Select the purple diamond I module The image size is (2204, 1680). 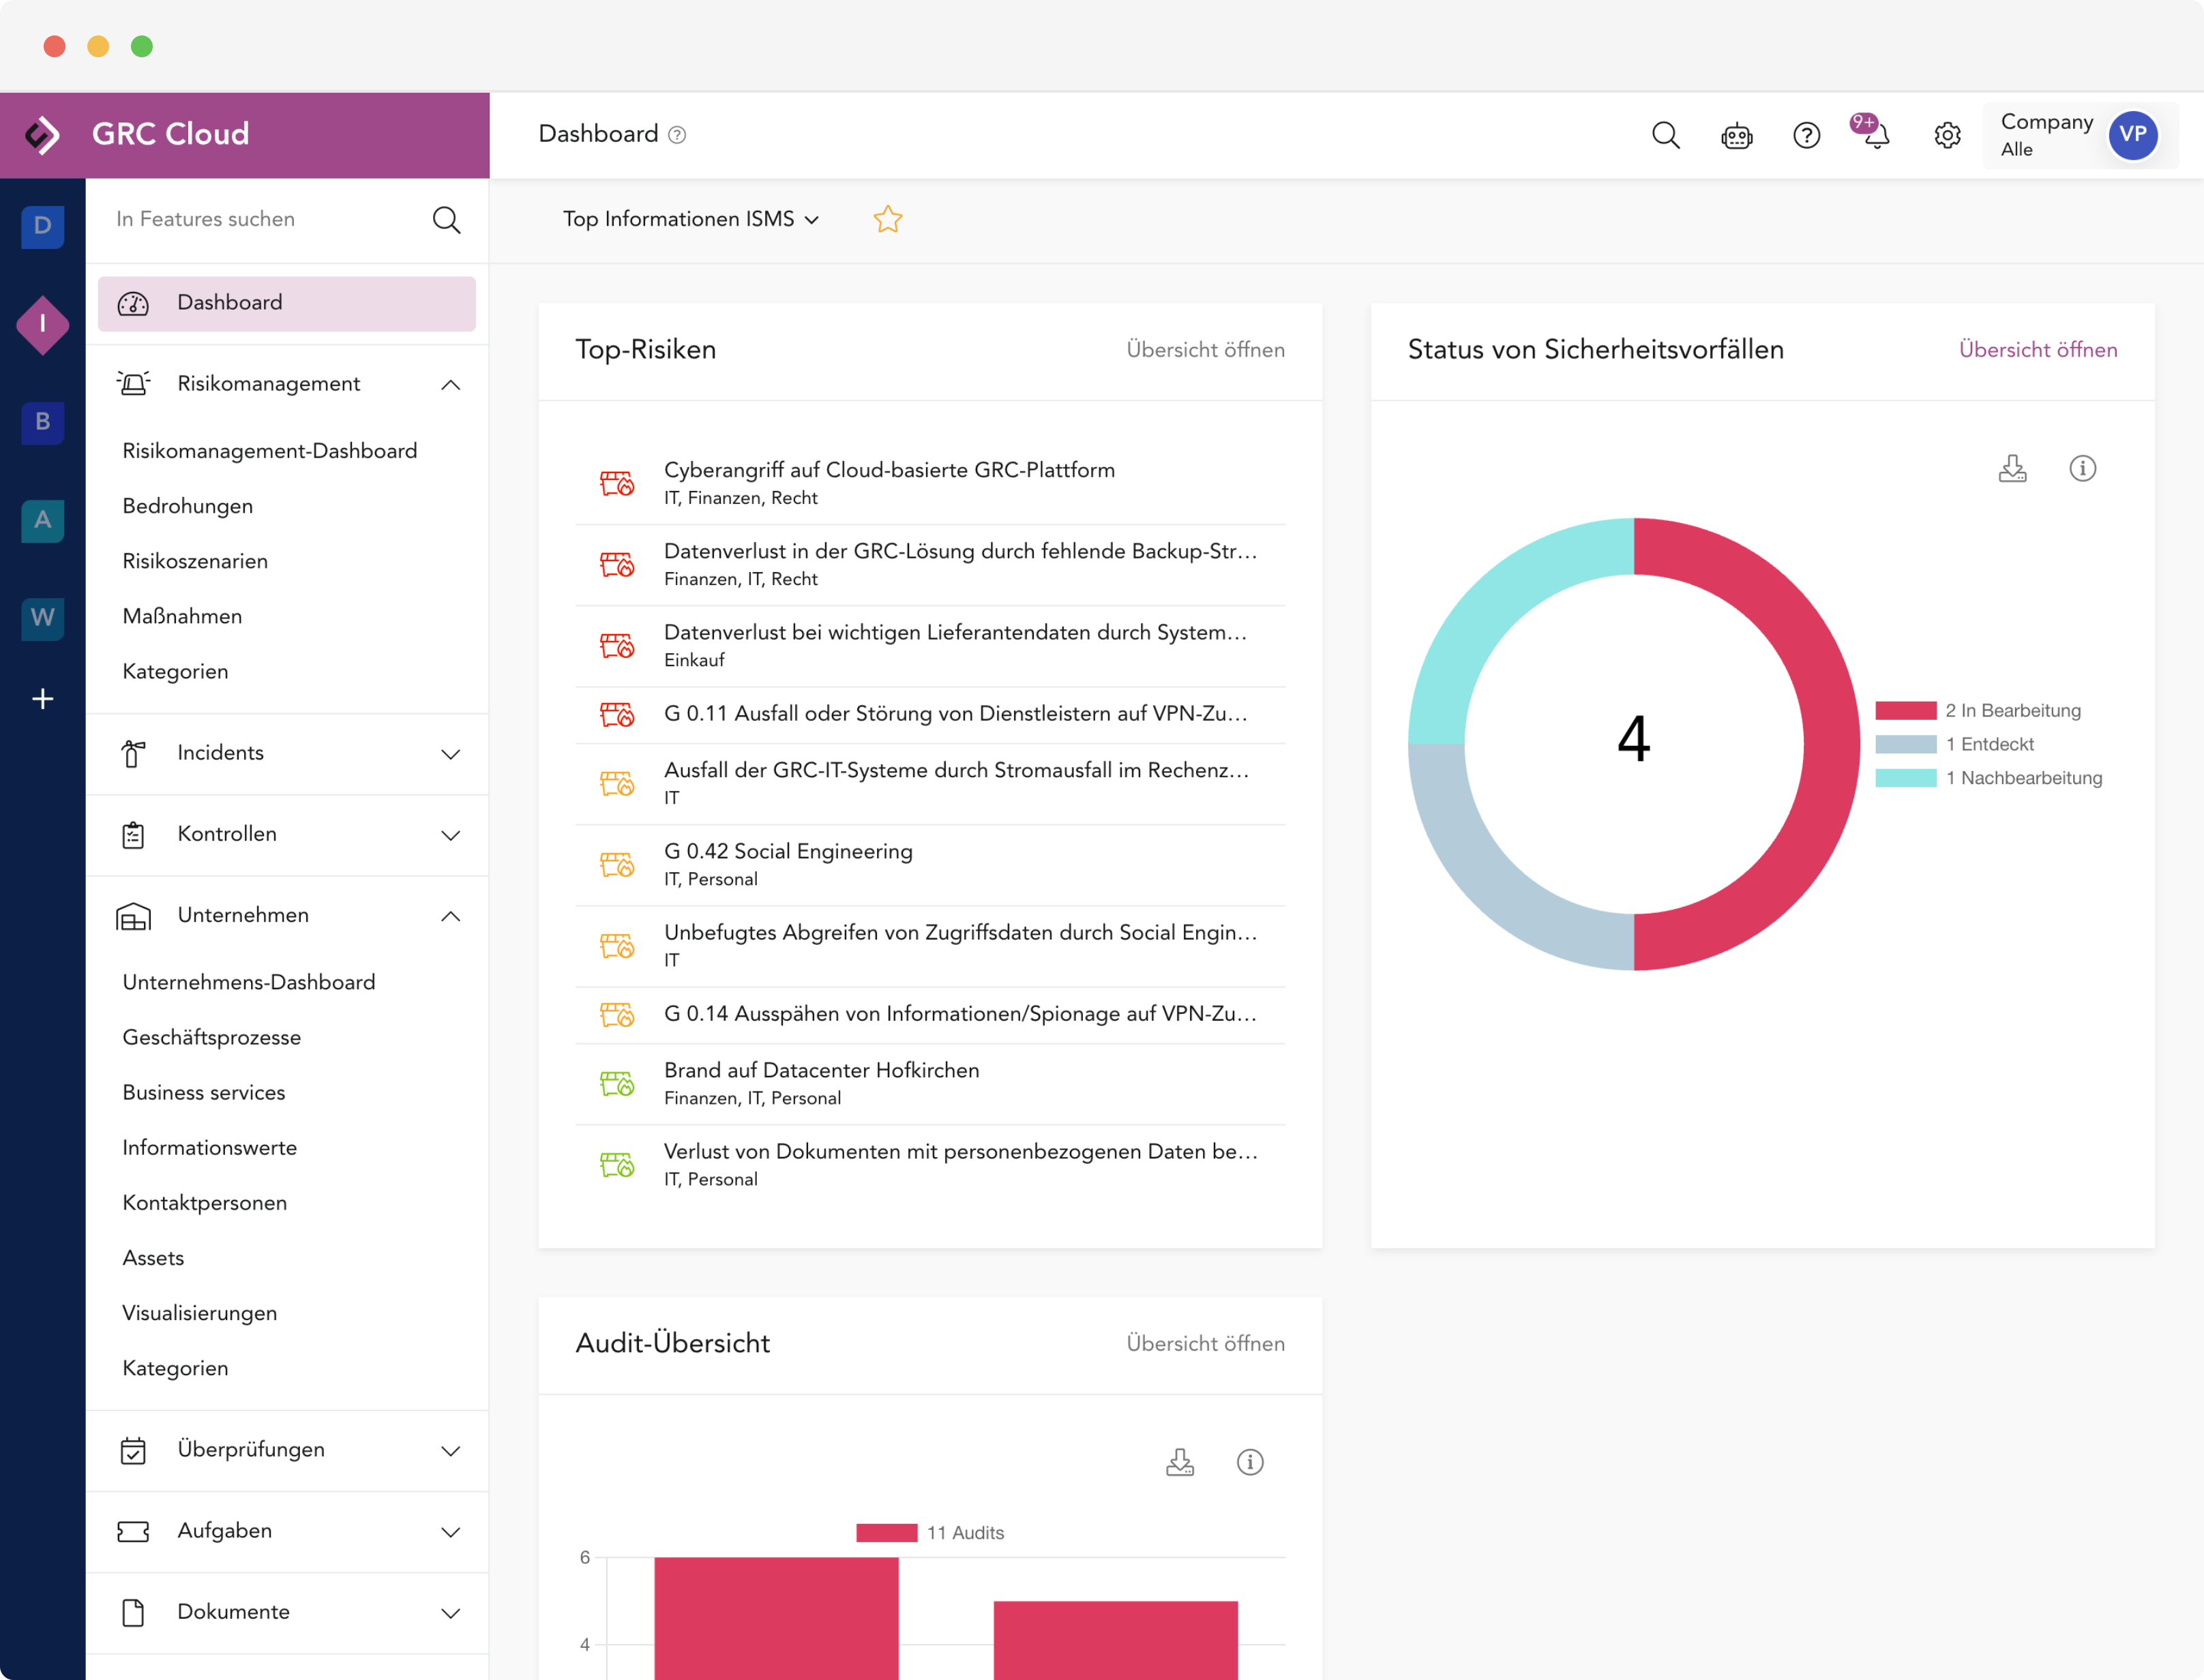pyautogui.click(x=42, y=324)
